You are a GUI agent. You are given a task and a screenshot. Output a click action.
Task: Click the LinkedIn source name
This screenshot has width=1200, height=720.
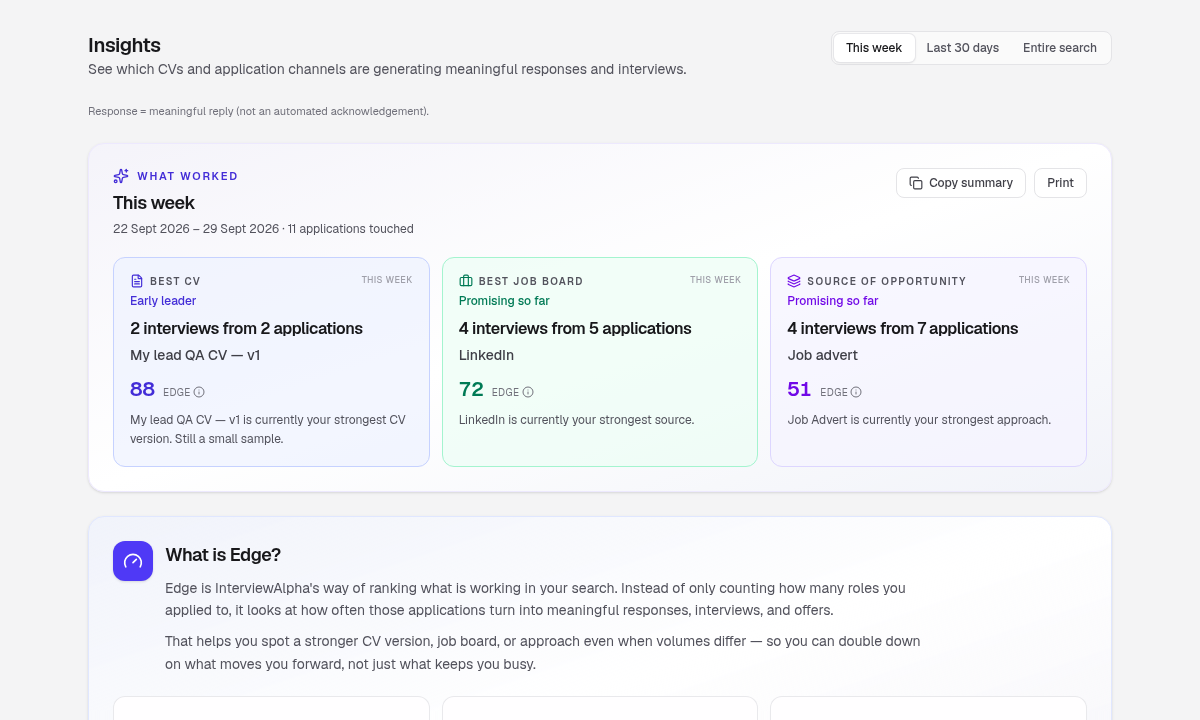[x=486, y=355]
